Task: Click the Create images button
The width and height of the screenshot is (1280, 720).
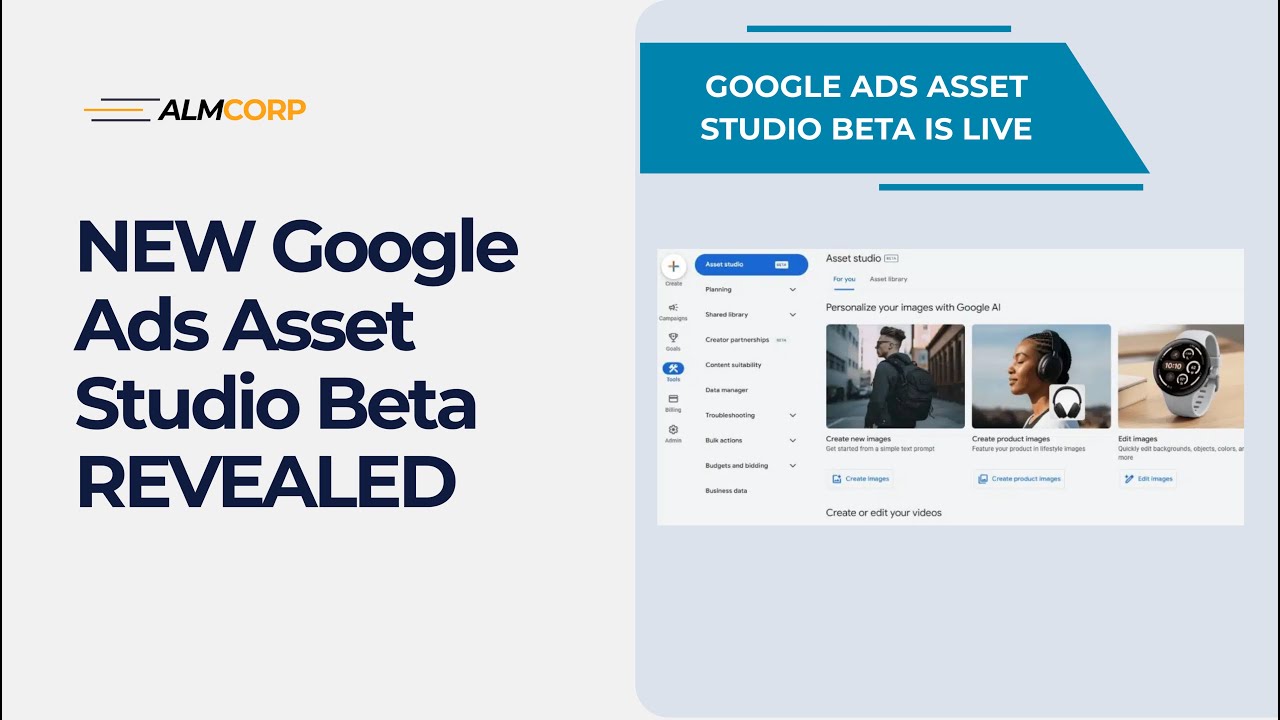Action: tap(860, 479)
